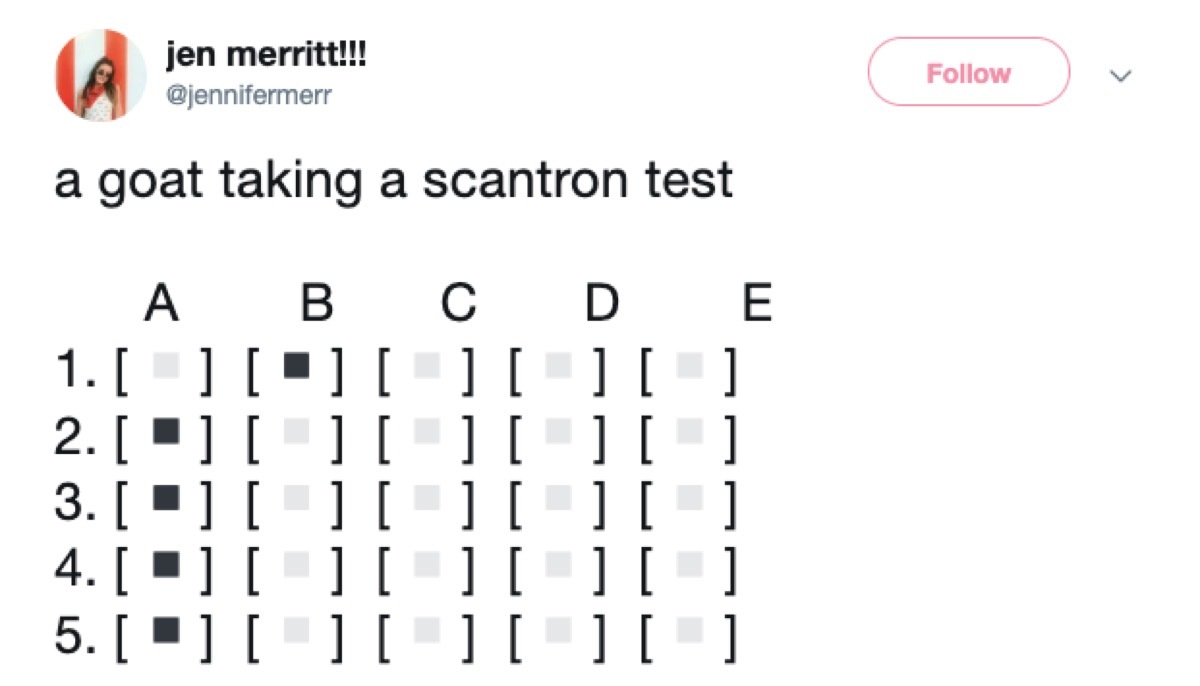The image size is (1200, 686).
Task: Select answer A for question 2
Action: tap(163, 432)
